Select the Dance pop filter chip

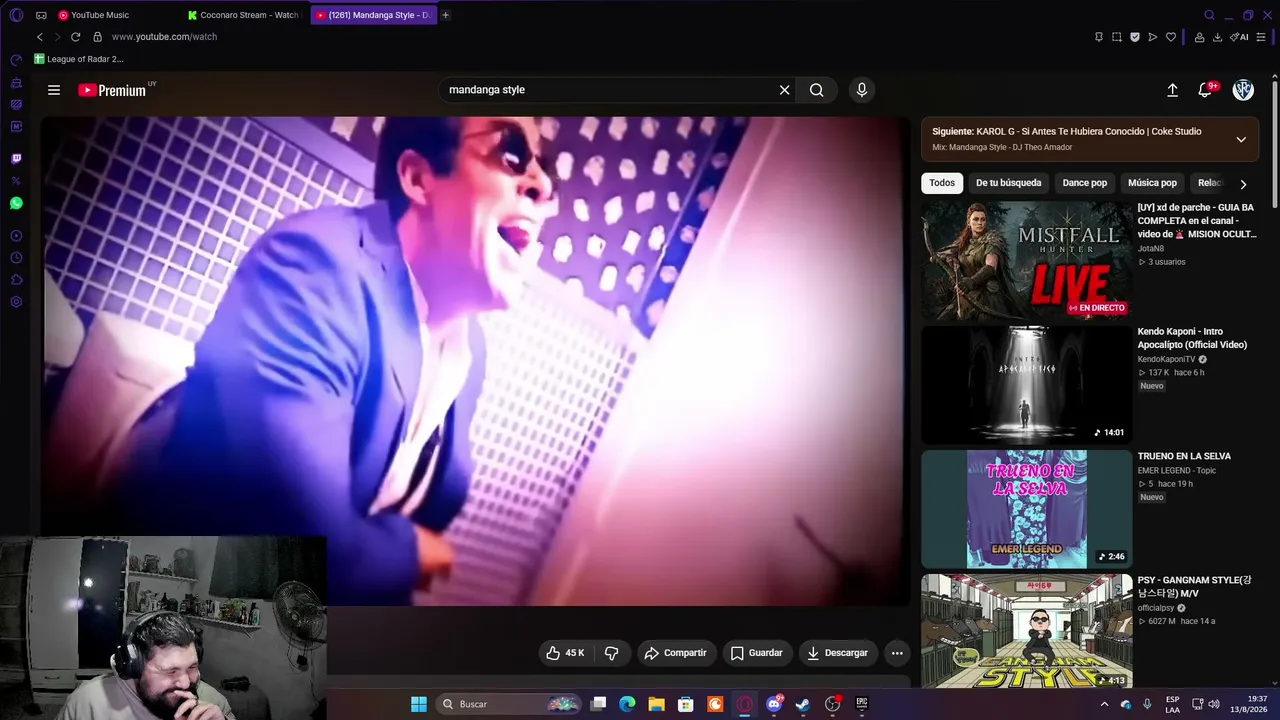tap(1085, 183)
